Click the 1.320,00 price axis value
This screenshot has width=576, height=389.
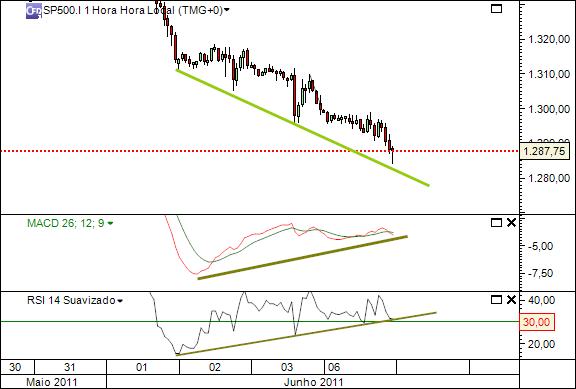549,40
